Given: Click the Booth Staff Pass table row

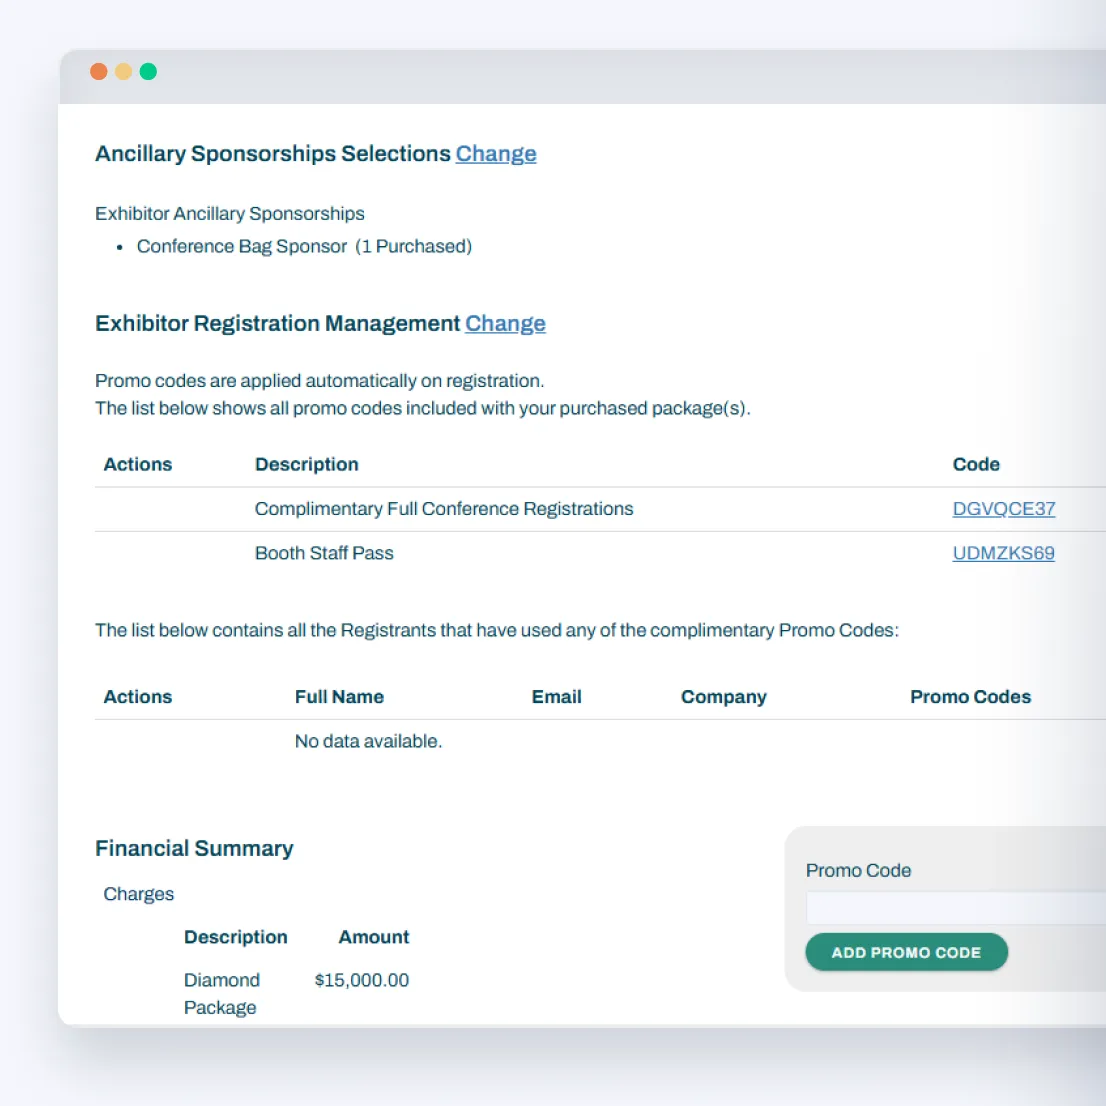Looking at the screenshot, I should [324, 553].
